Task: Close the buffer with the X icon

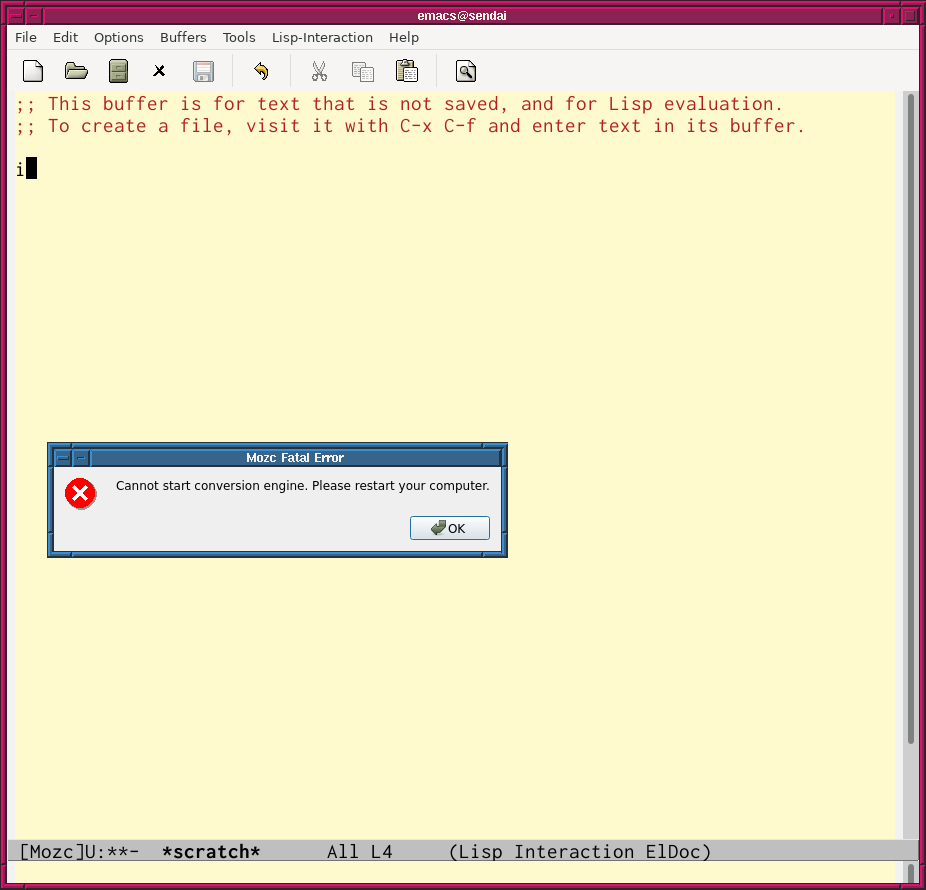Action: [159, 71]
